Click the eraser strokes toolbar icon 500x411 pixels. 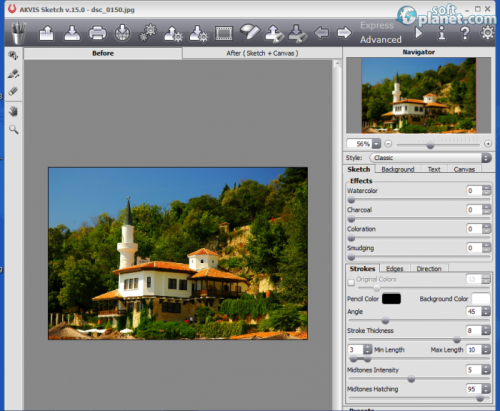coord(250,32)
